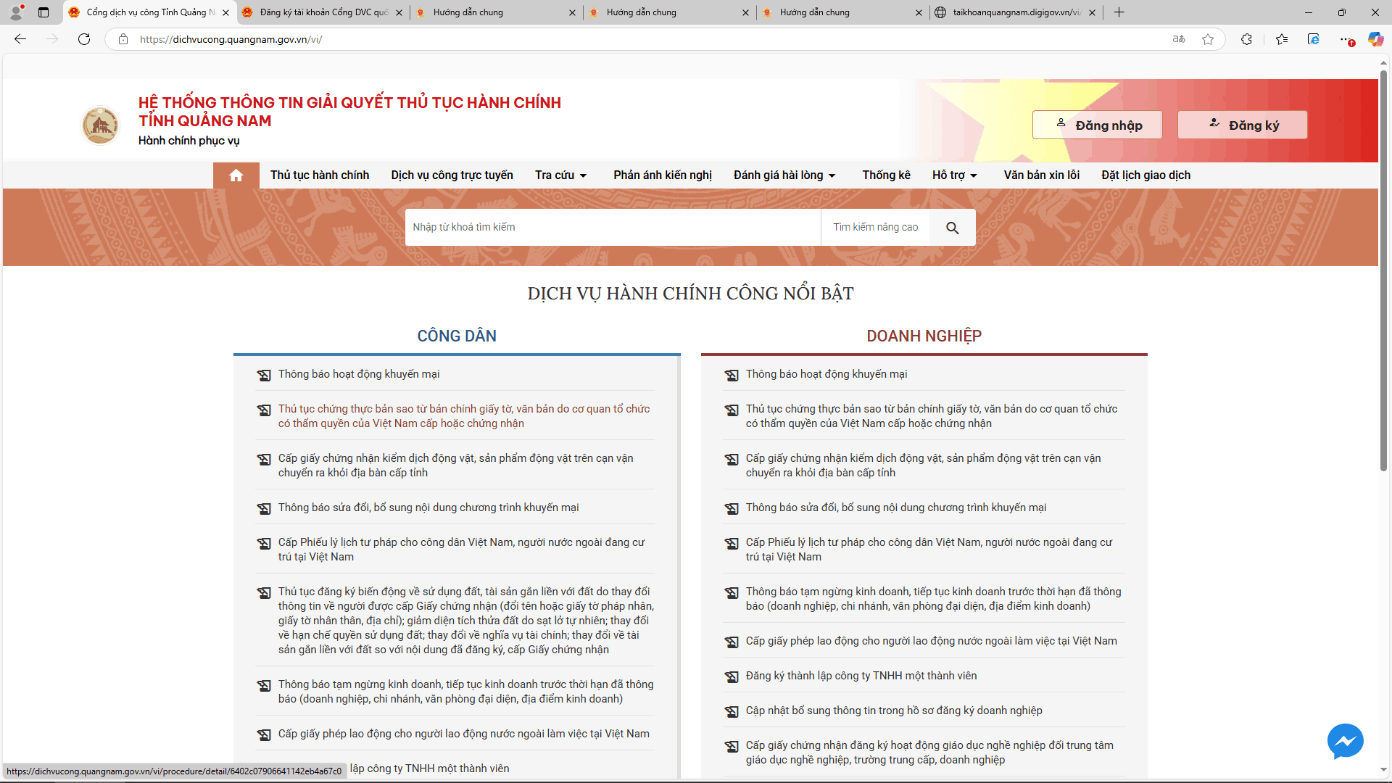The width and height of the screenshot is (1392, 783).
Task: Click the browser back arrow
Action: (x=20, y=39)
